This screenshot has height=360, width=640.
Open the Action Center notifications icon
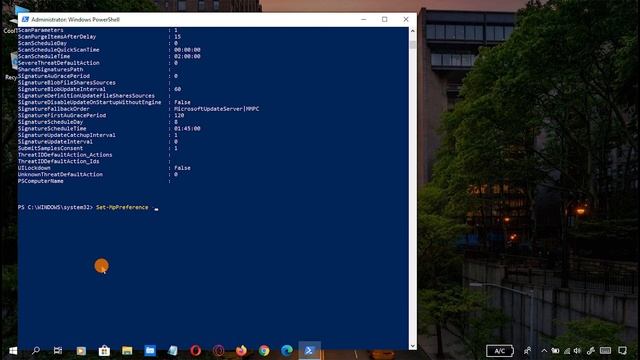pos(622,351)
